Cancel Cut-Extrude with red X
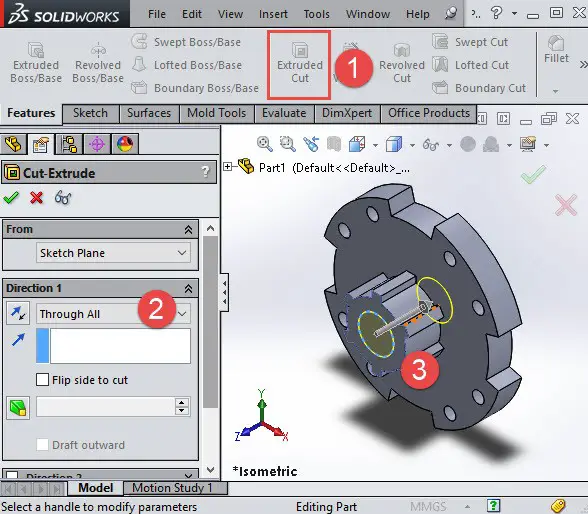588x514 pixels. click(x=36, y=197)
